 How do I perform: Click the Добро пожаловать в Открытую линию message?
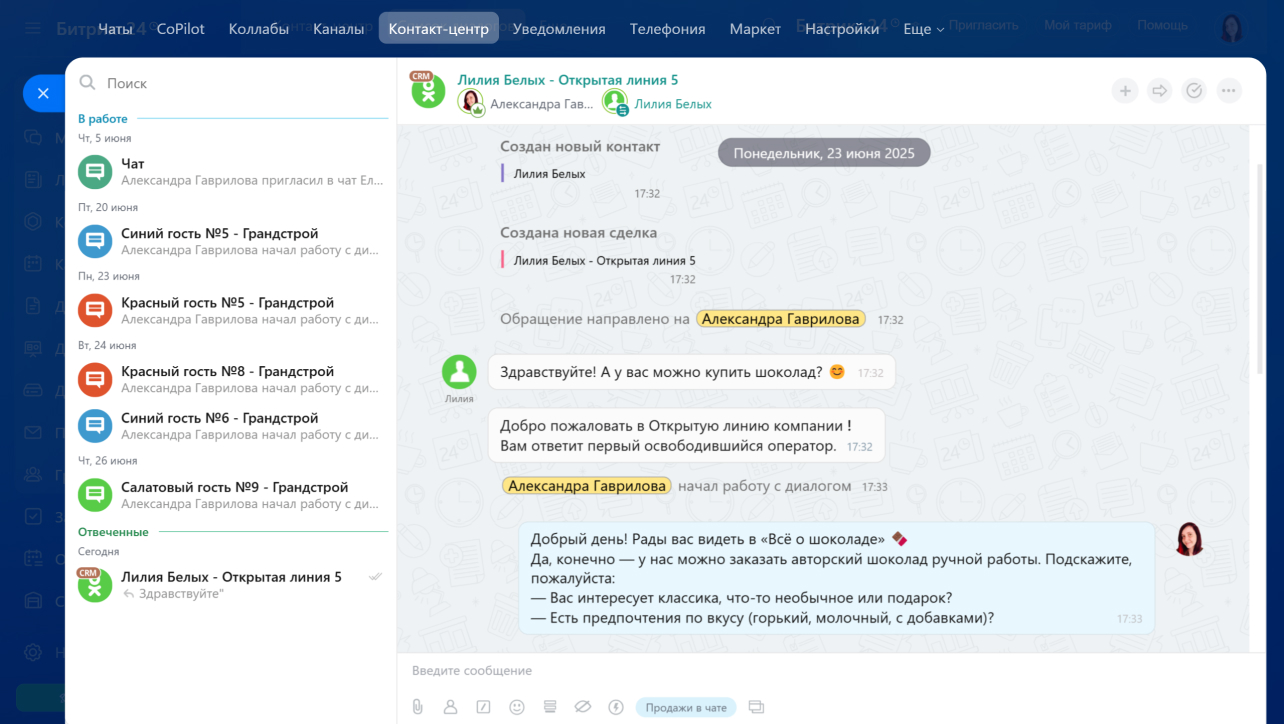click(x=686, y=435)
